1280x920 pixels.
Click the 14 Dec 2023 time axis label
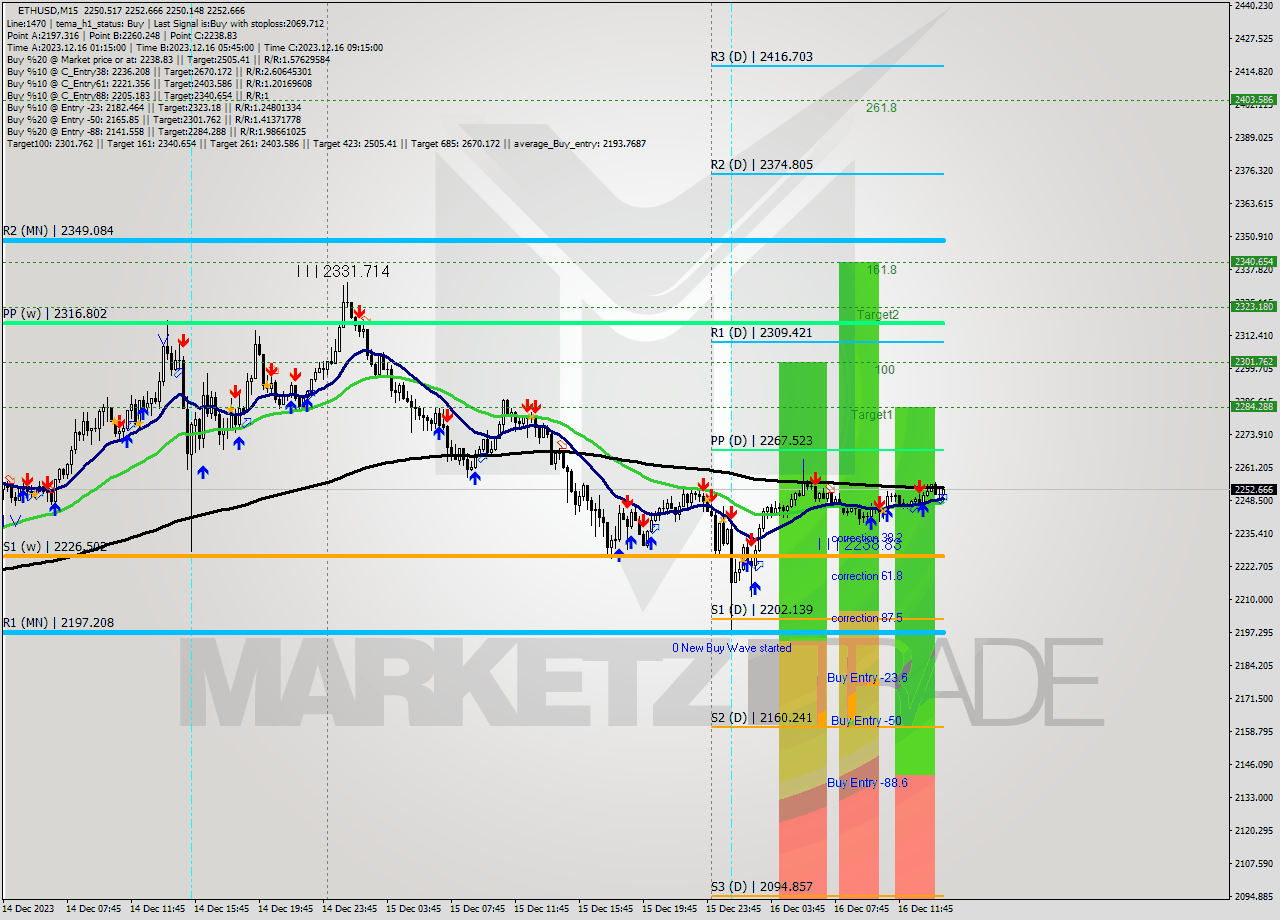[28, 909]
